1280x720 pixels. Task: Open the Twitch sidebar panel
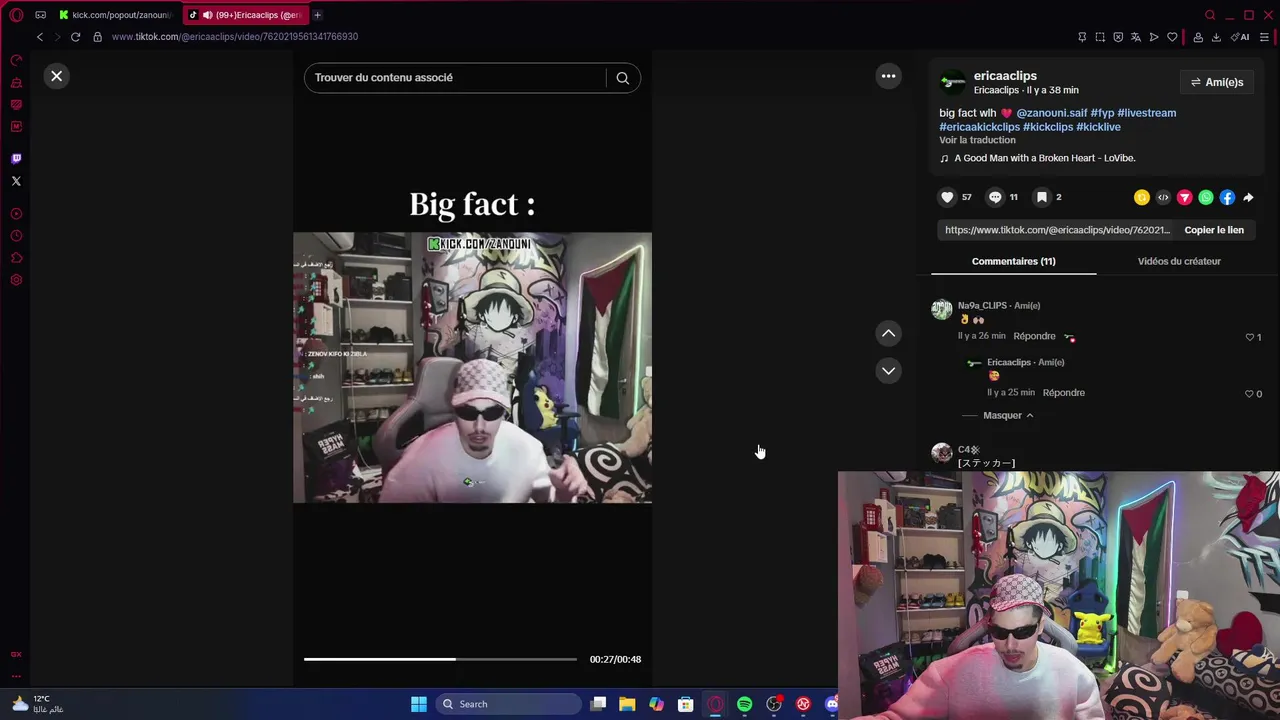[16, 158]
